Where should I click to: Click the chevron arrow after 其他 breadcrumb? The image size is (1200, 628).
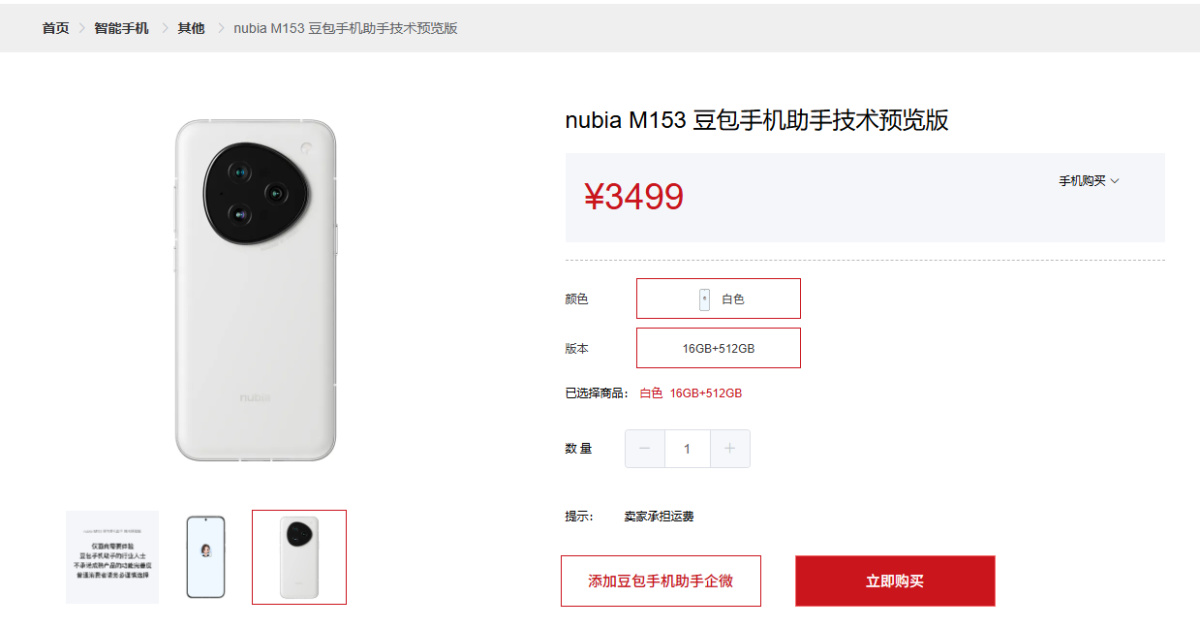point(221,28)
